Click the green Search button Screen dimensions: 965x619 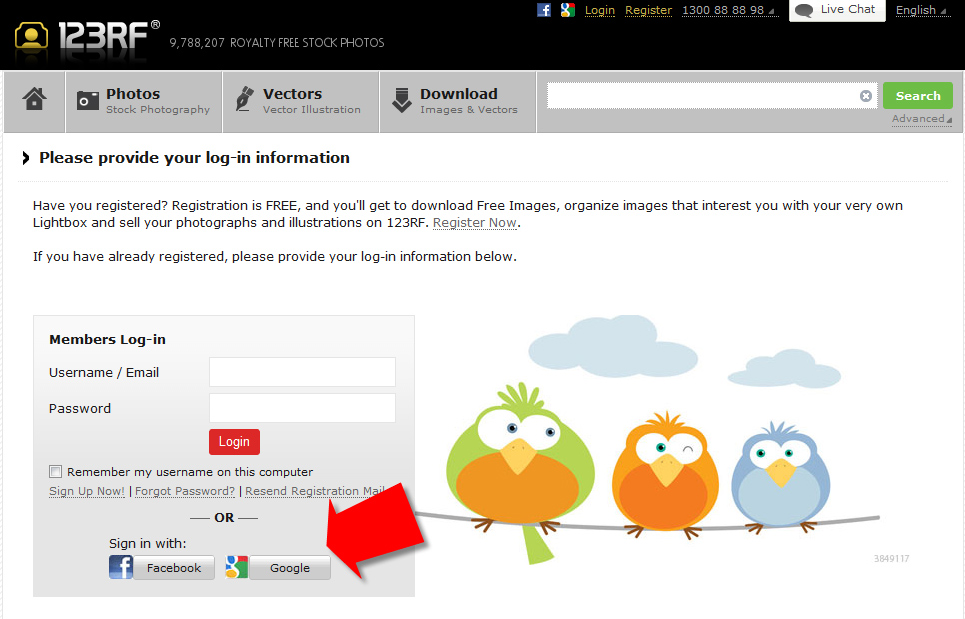[x=918, y=95]
